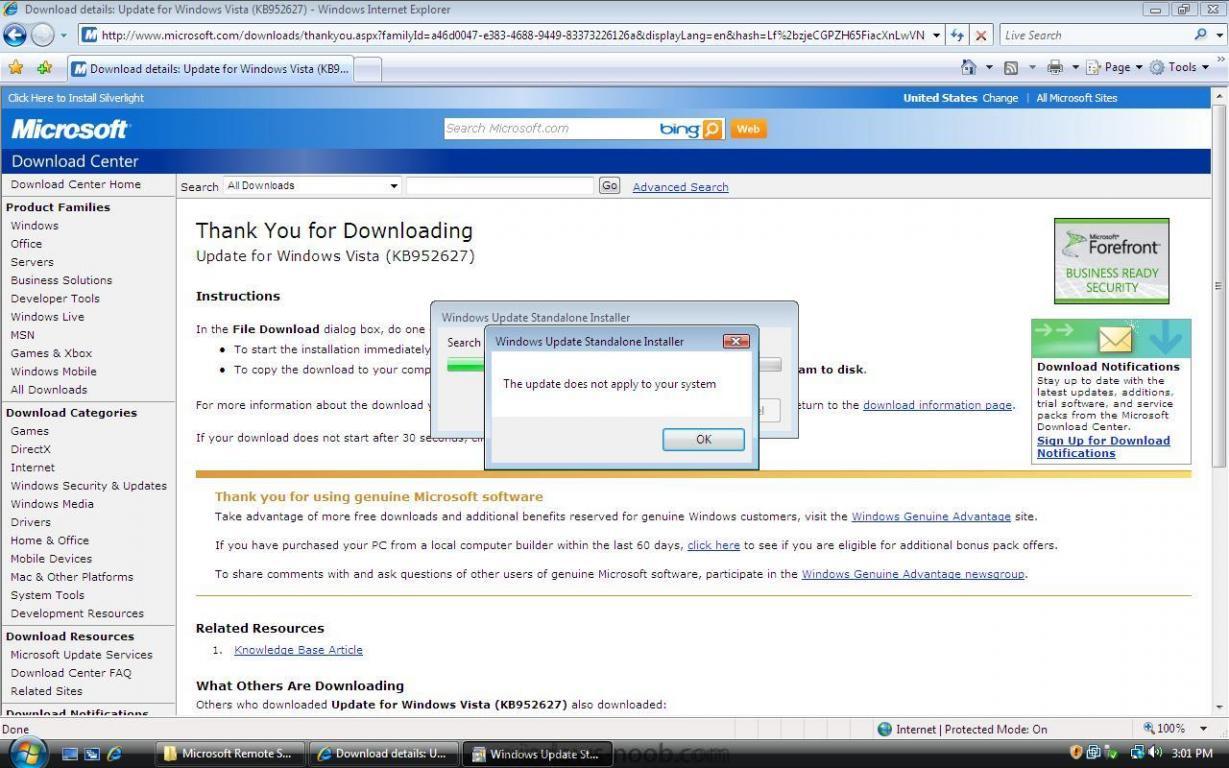The image size is (1229, 768).
Task: Open the Live Search options dropdown arrow
Action: (x=1219, y=35)
